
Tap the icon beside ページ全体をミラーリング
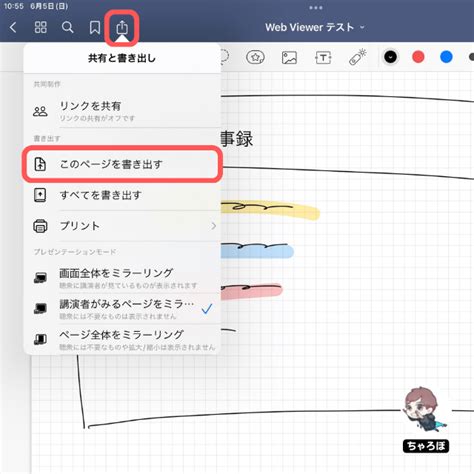40,339
